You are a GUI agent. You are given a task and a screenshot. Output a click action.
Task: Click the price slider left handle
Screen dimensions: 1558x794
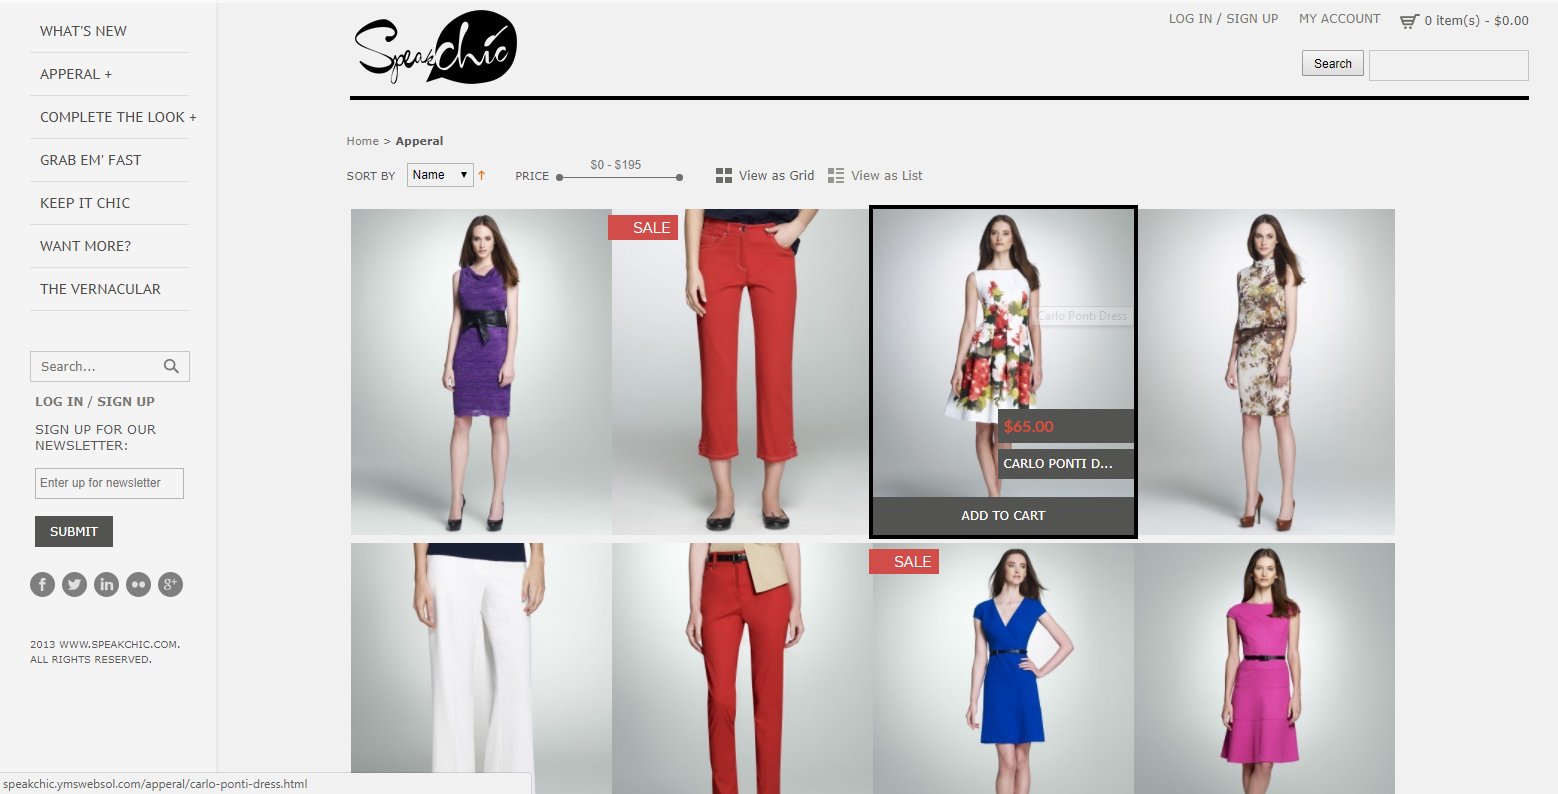click(x=560, y=177)
